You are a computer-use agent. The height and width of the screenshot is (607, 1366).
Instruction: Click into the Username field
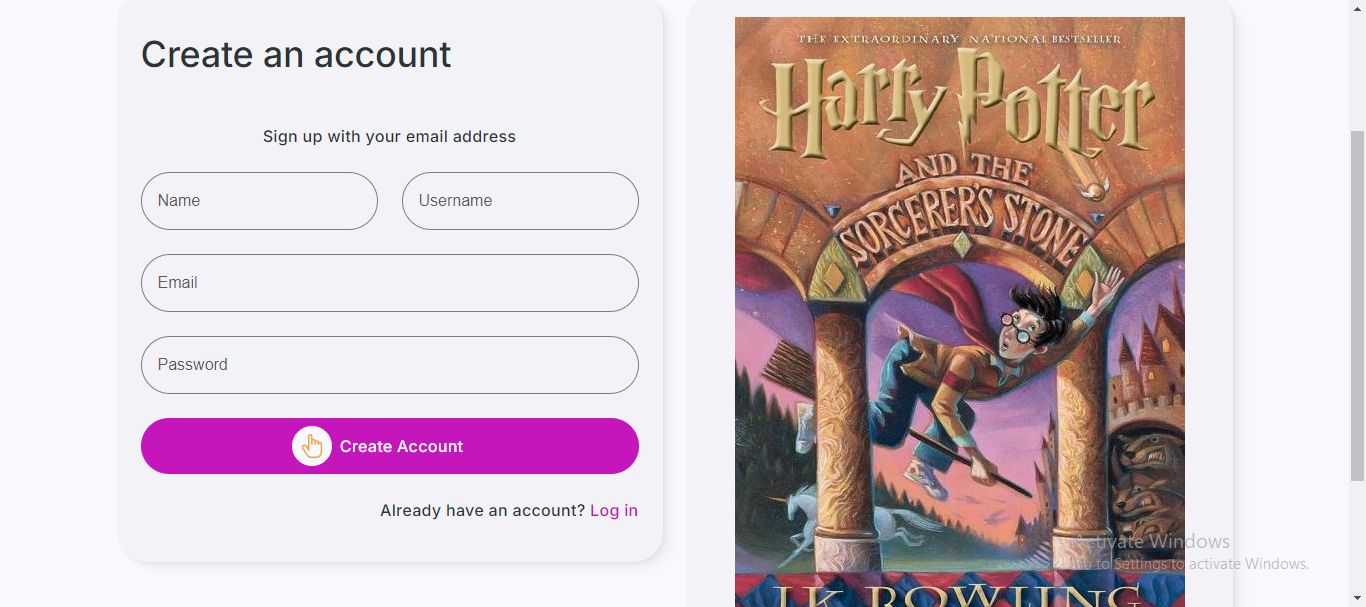point(520,201)
